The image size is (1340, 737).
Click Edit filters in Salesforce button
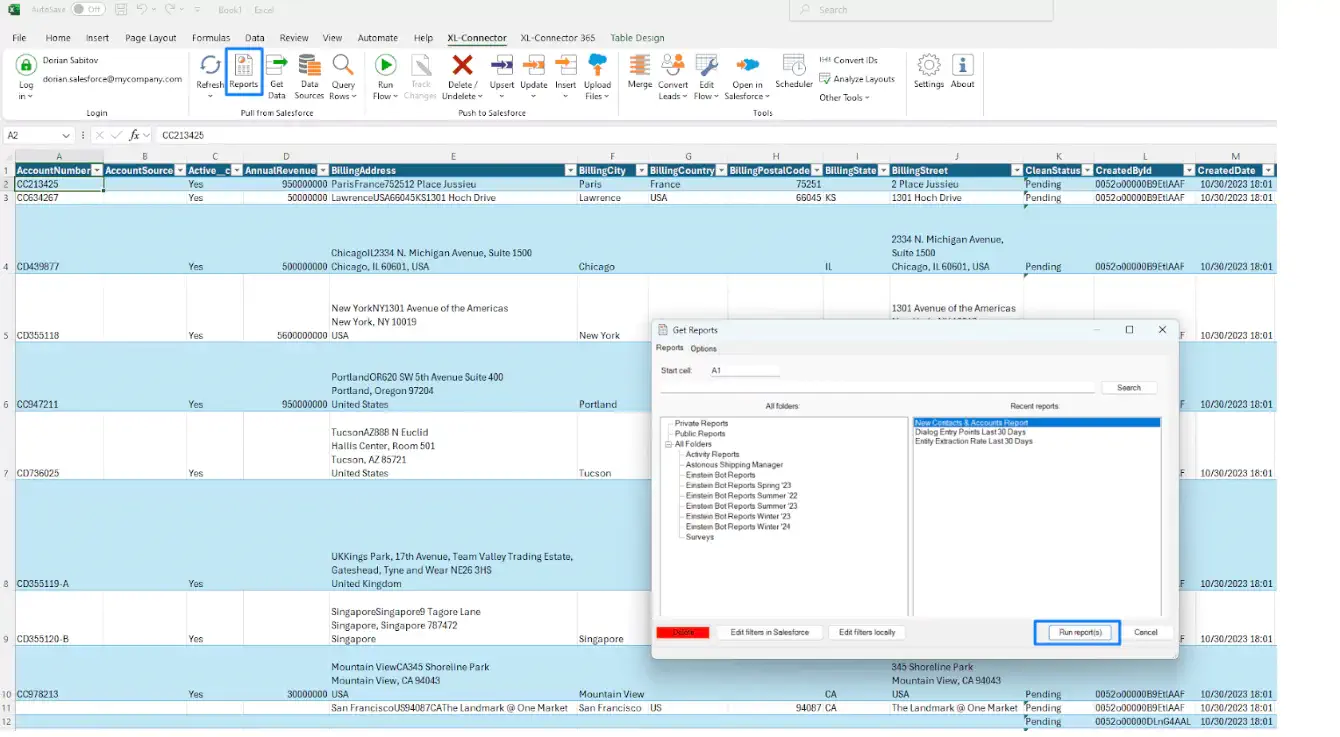pyautogui.click(x=769, y=633)
